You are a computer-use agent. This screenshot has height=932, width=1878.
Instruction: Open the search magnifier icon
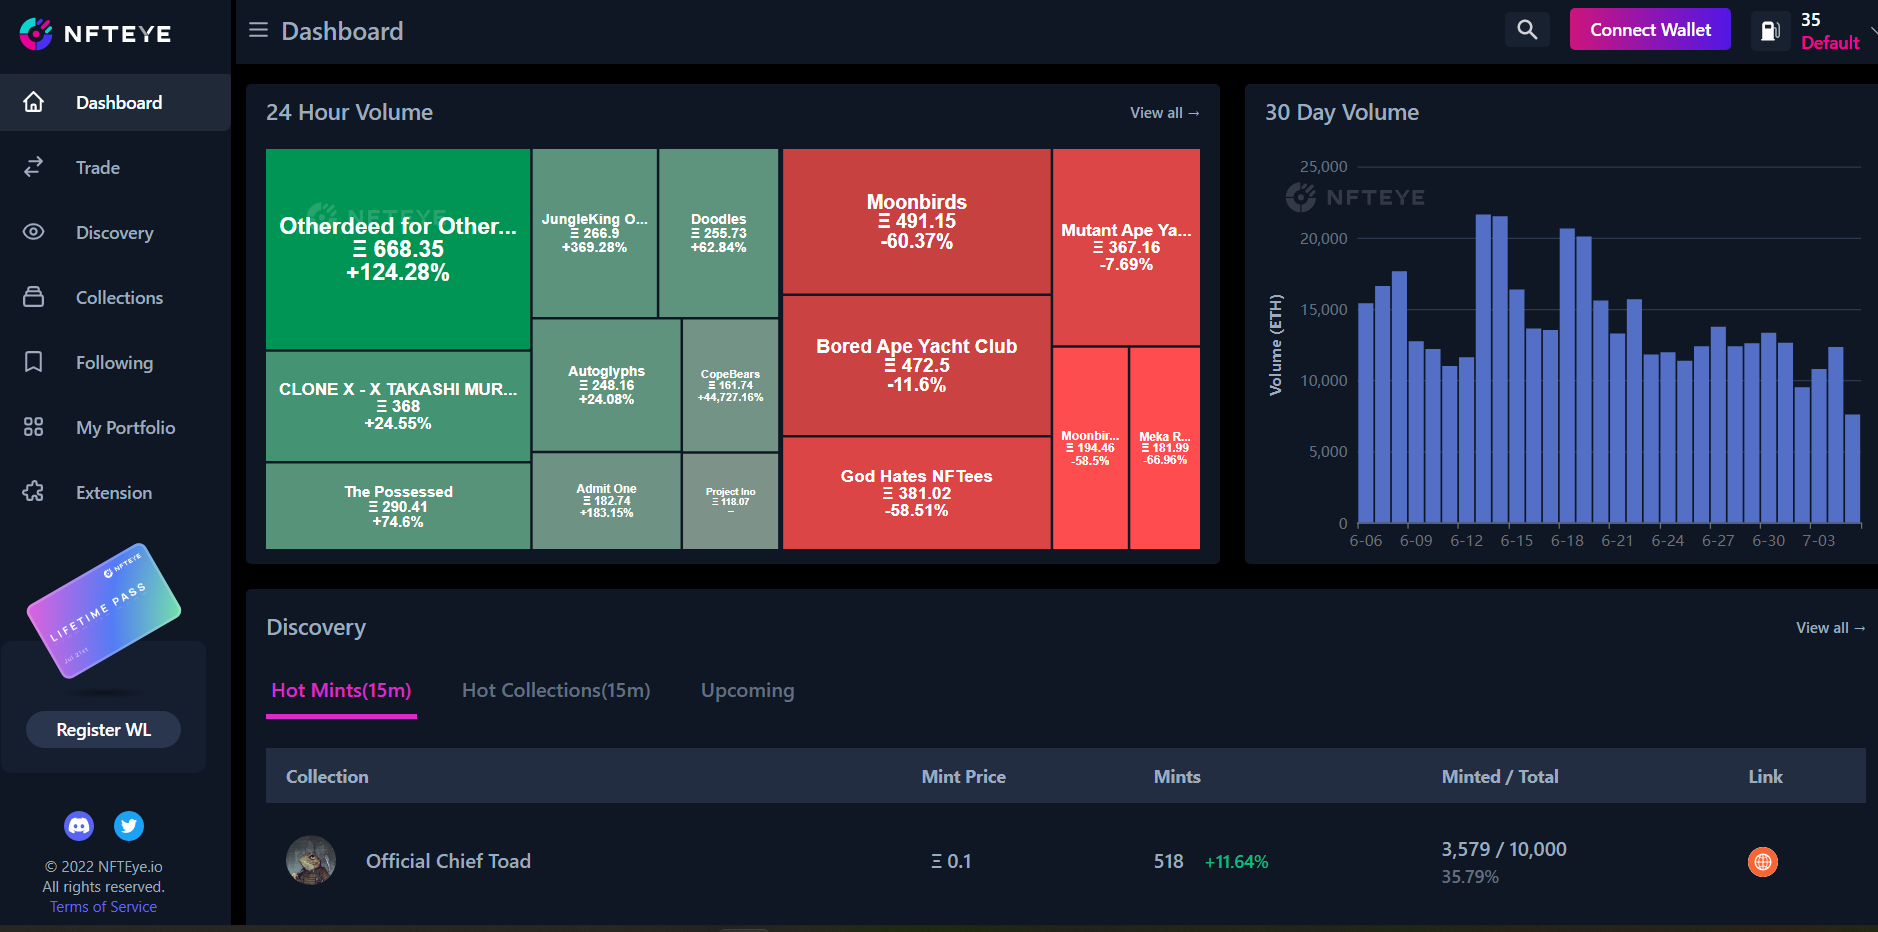[x=1527, y=29]
